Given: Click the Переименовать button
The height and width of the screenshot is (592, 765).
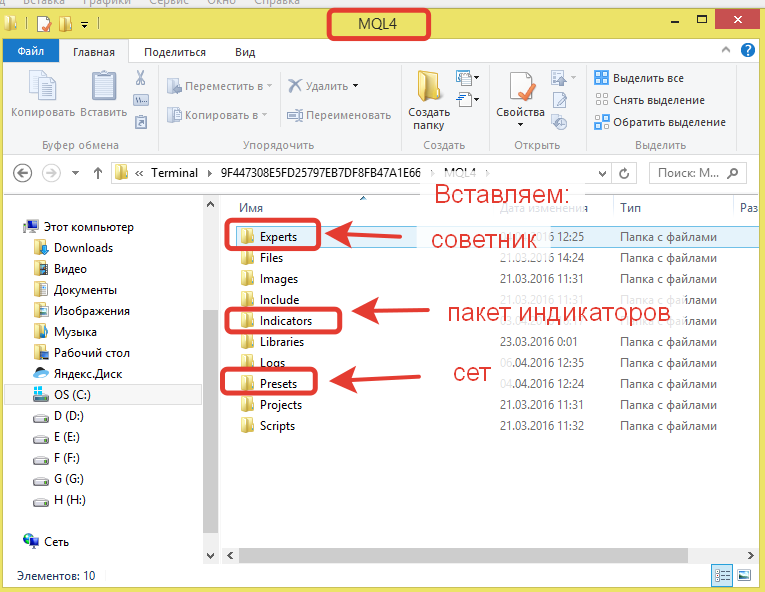Looking at the screenshot, I should click(339, 115).
